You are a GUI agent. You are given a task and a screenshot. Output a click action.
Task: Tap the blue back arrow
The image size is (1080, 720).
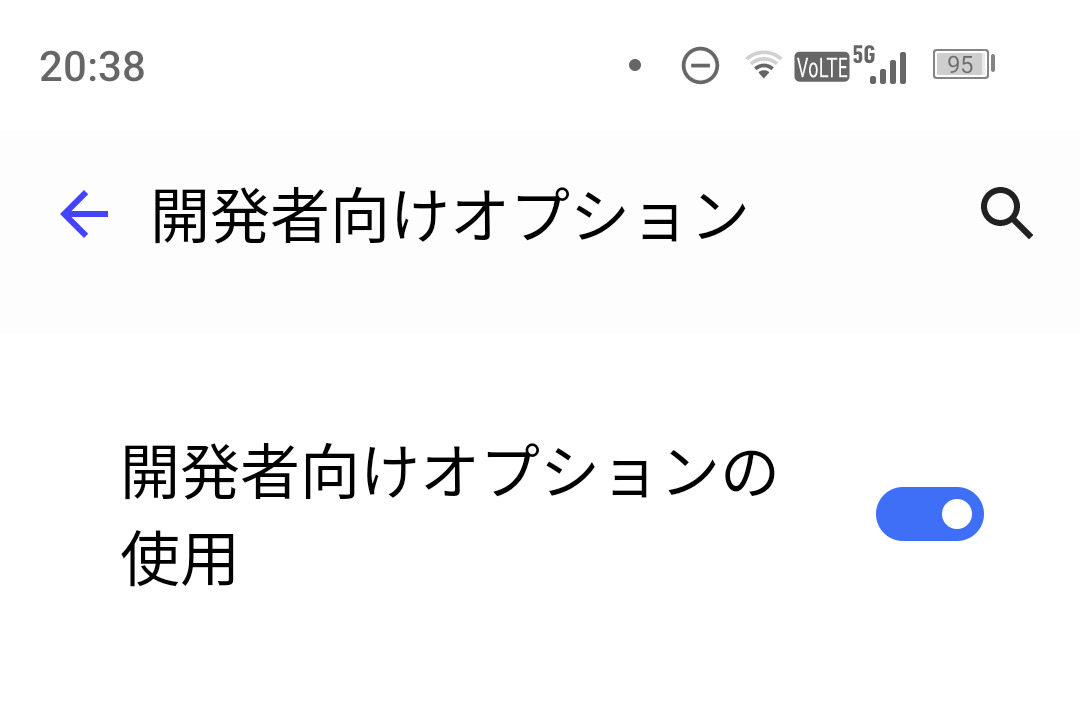[x=84, y=214]
